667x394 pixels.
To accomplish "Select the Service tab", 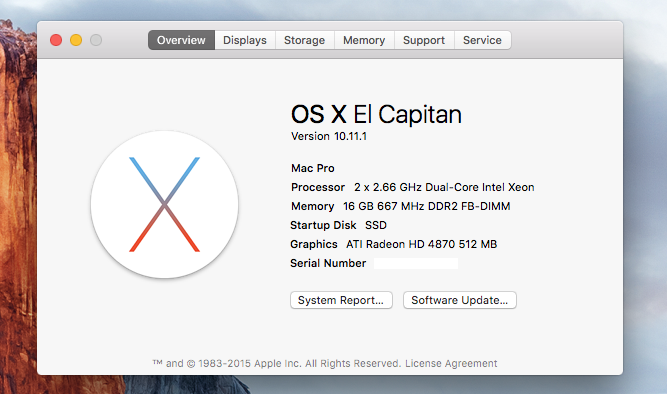I will (x=482, y=40).
